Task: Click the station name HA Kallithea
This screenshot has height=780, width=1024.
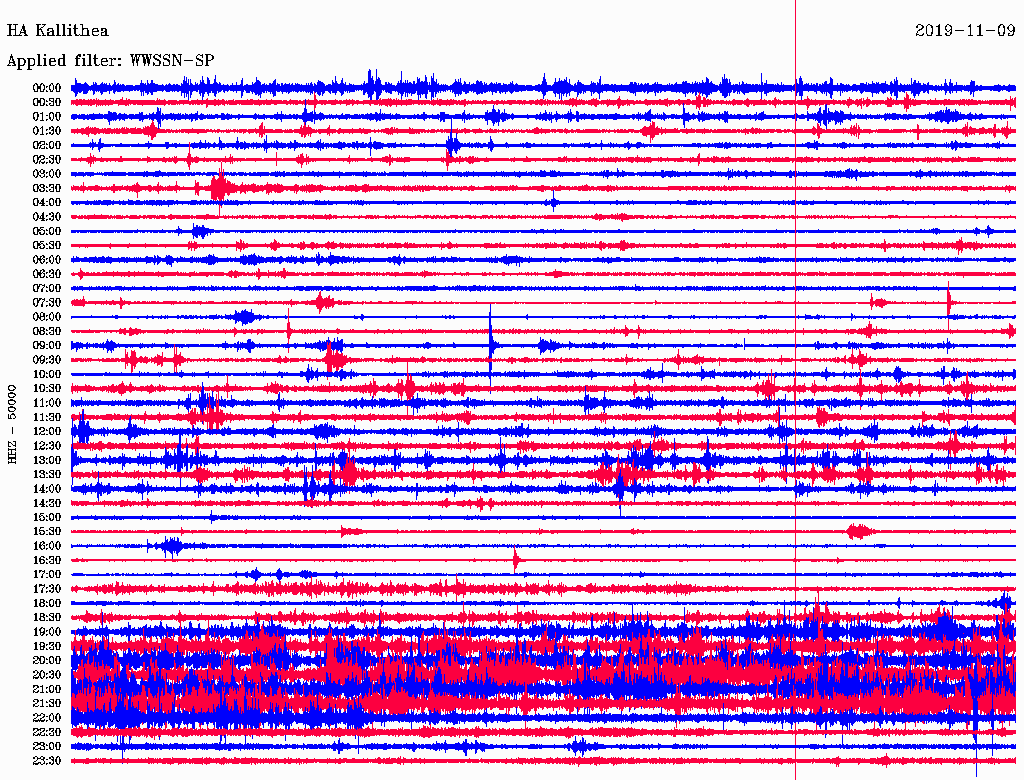Action: point(57,31)
